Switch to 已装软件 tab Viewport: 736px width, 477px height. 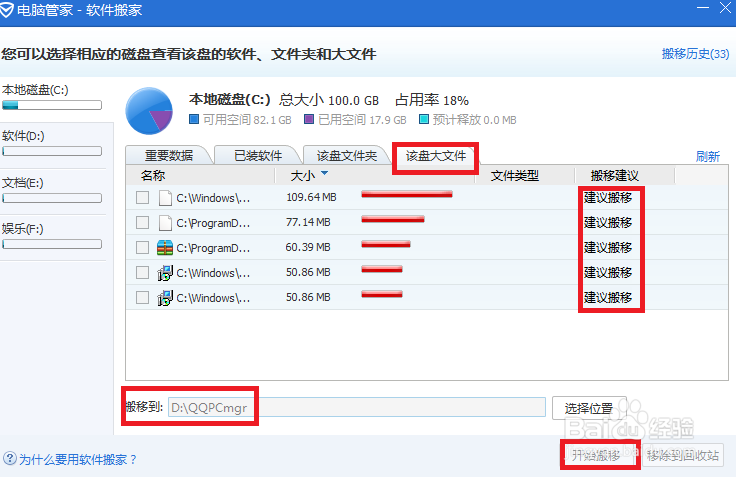click(x=258, y=155)
